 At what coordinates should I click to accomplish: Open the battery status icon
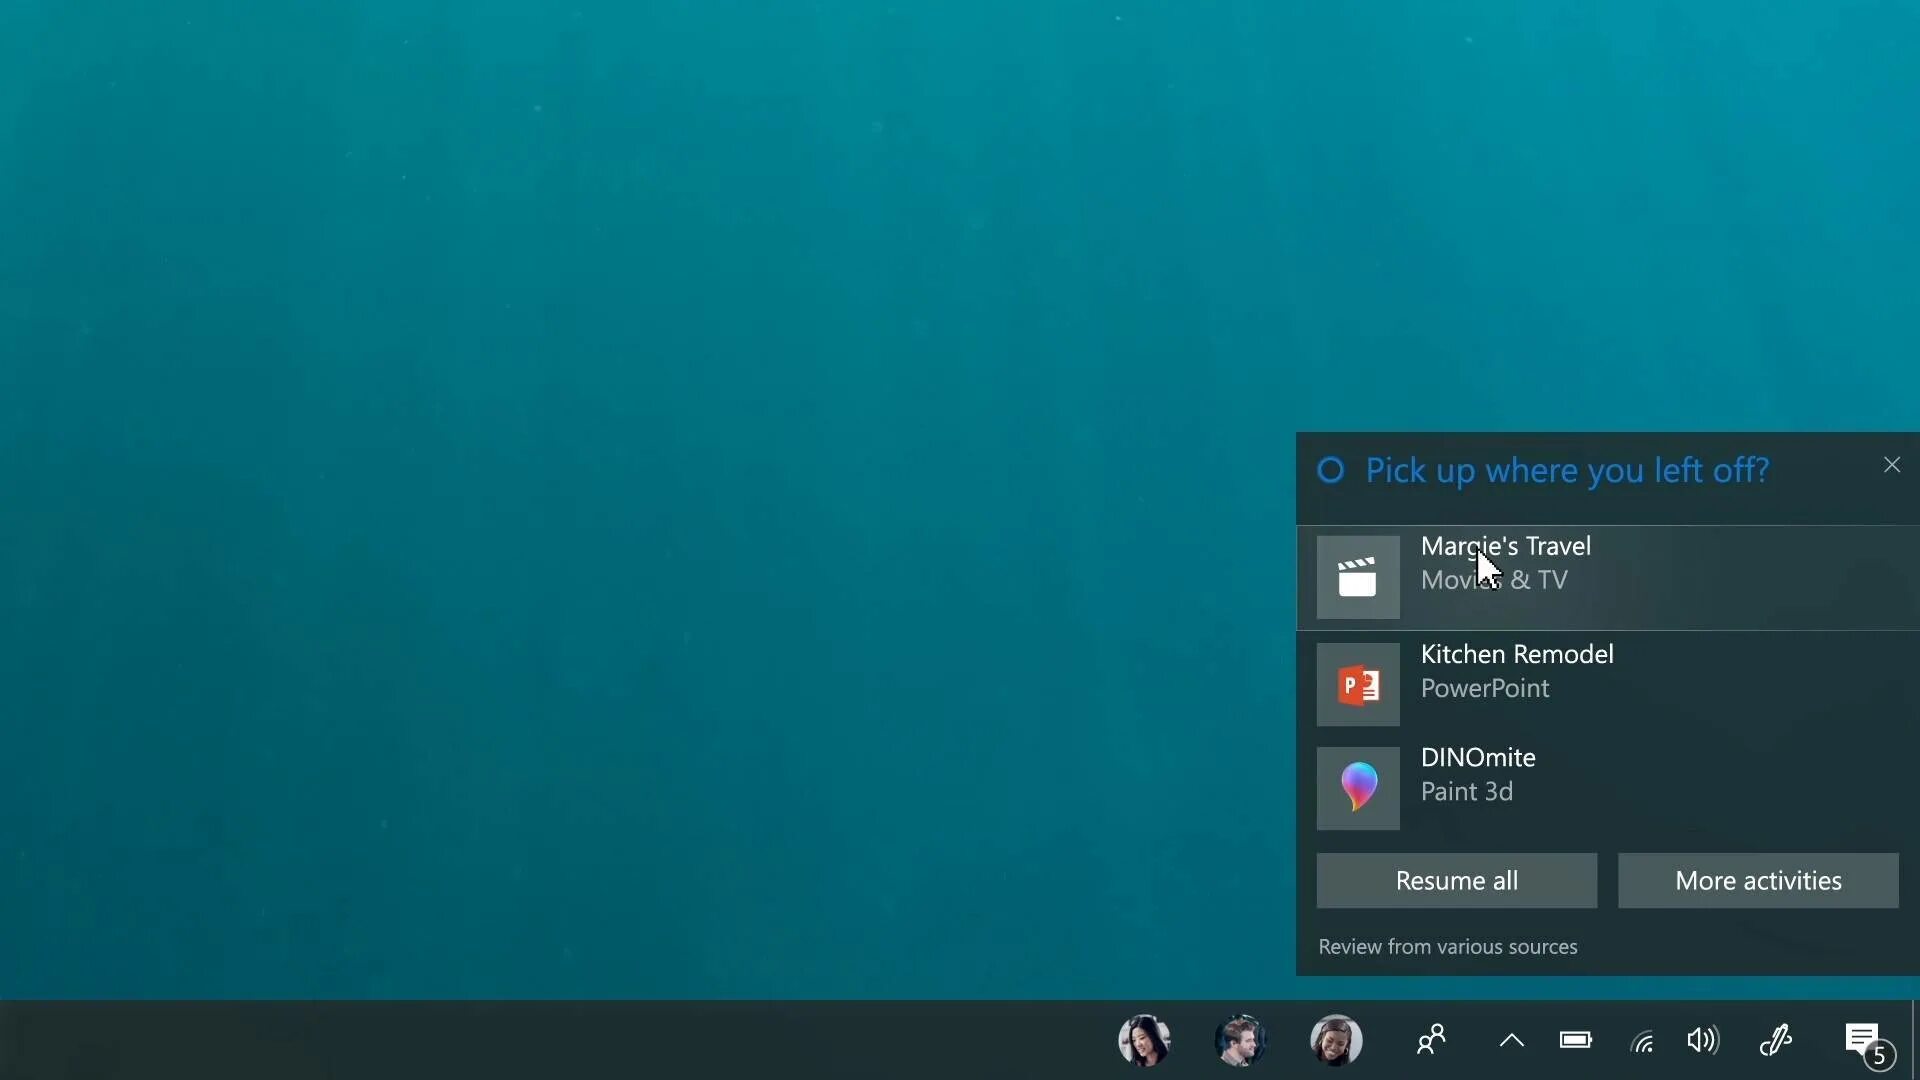[x=1575, y=1040]
